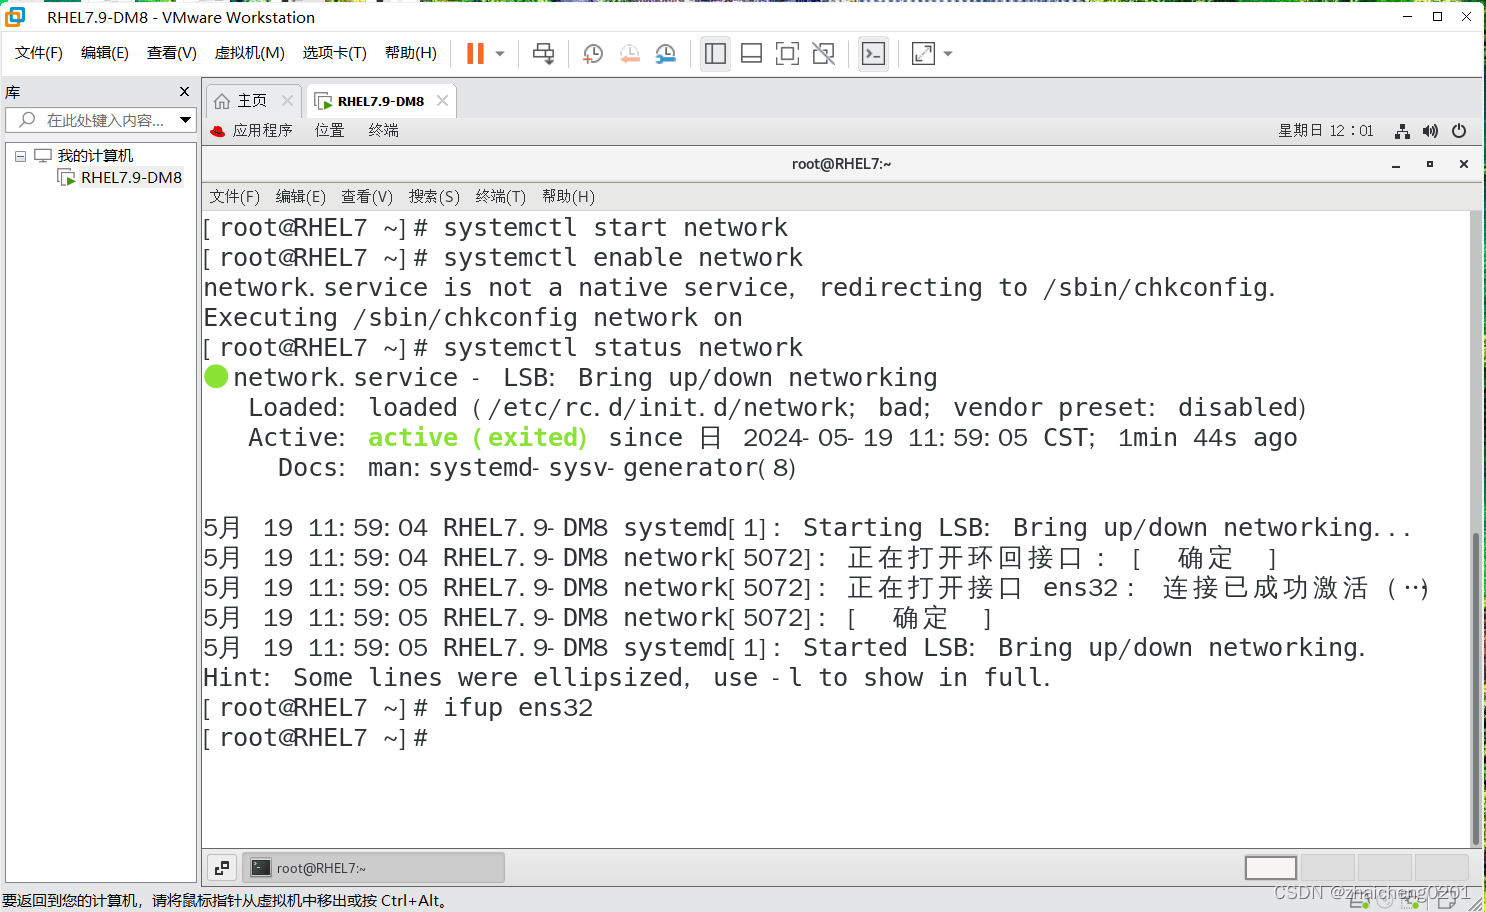Viewport: 1486px width, 912px height.
Task: Open terminal 搜索(S) menu
Action: (434, 197)
